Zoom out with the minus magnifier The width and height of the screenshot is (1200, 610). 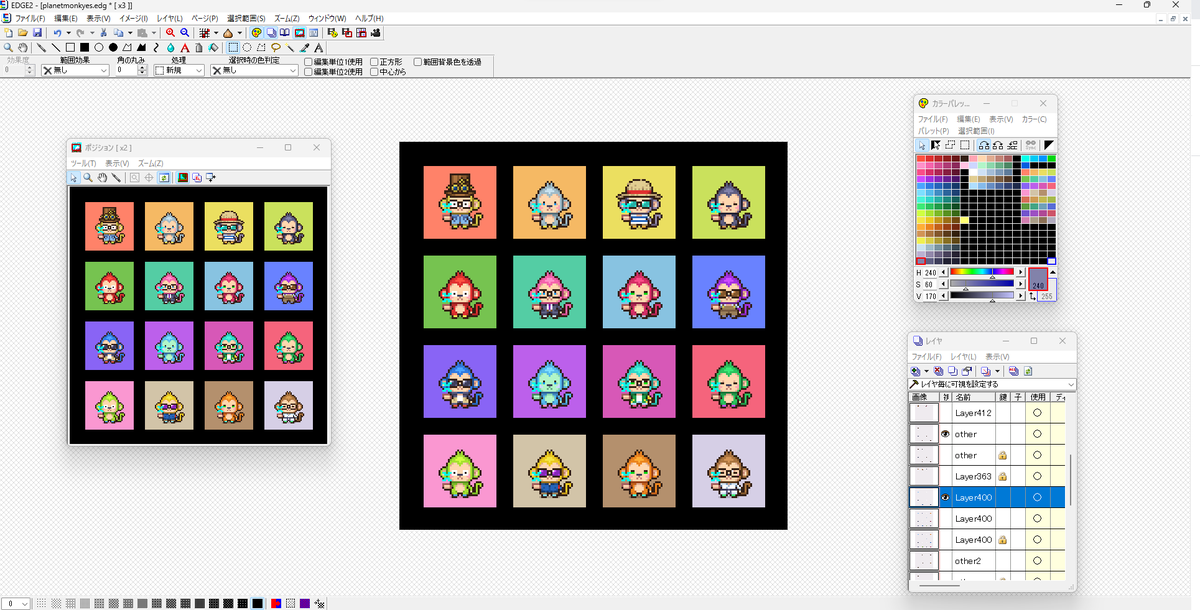coord(185,33)
